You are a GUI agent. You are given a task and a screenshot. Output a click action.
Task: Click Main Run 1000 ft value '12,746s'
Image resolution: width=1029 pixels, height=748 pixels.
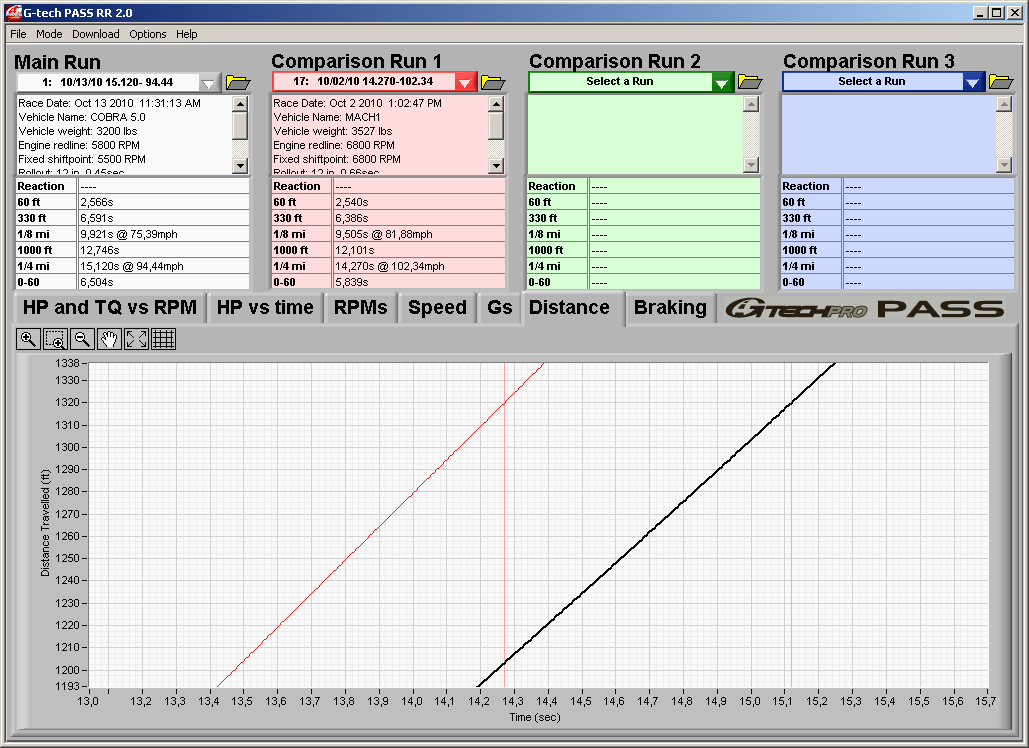click(100, 250)
